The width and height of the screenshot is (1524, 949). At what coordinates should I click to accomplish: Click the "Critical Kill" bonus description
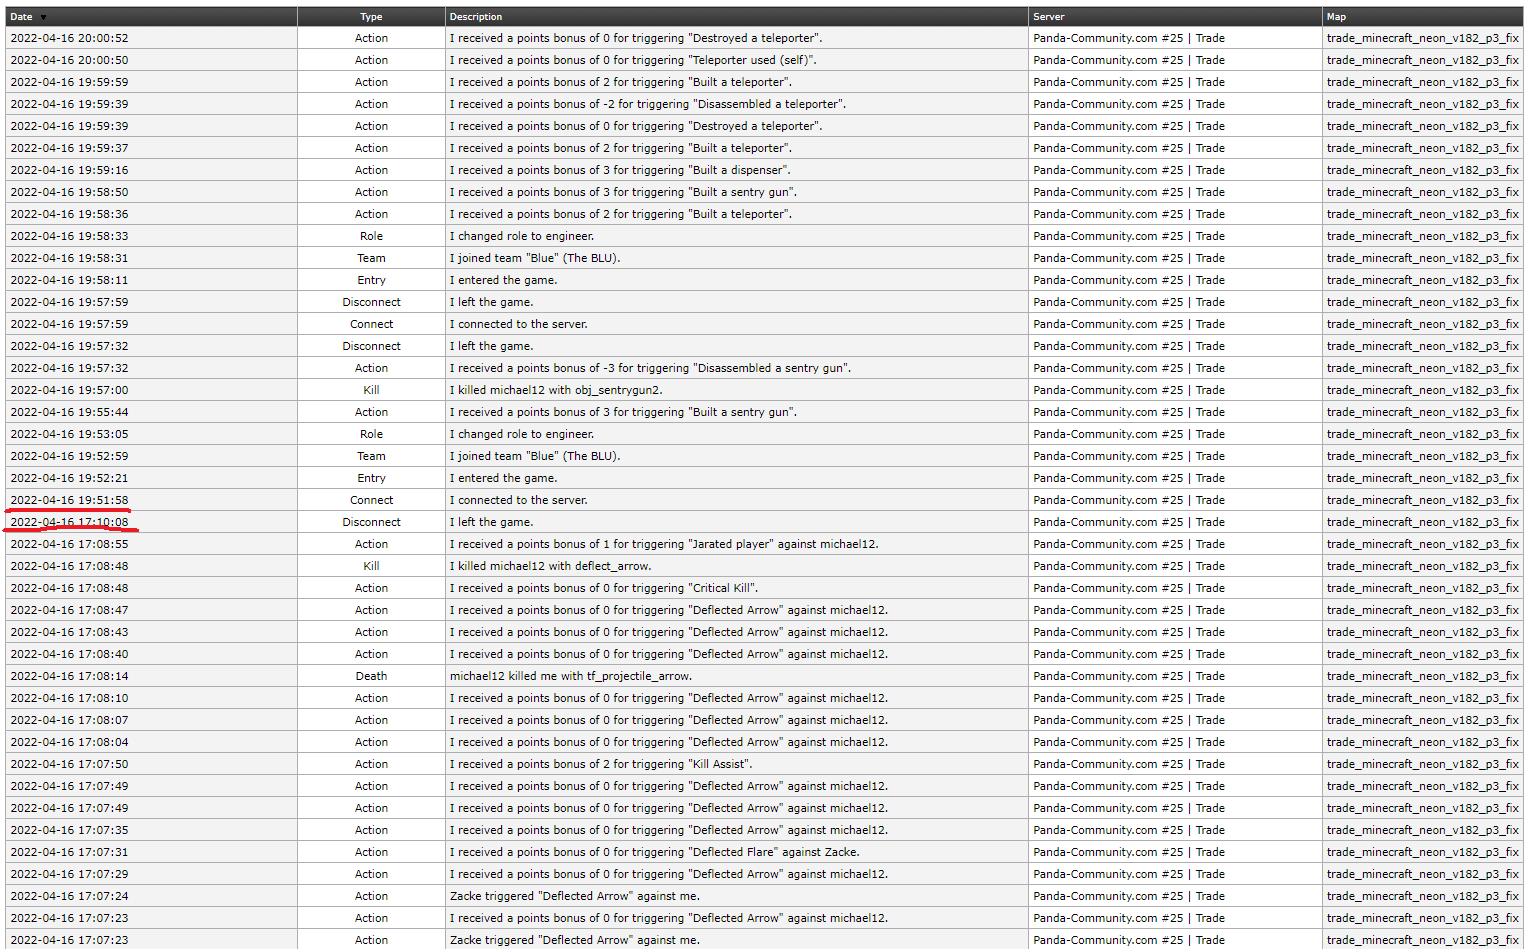click(603, 588)
